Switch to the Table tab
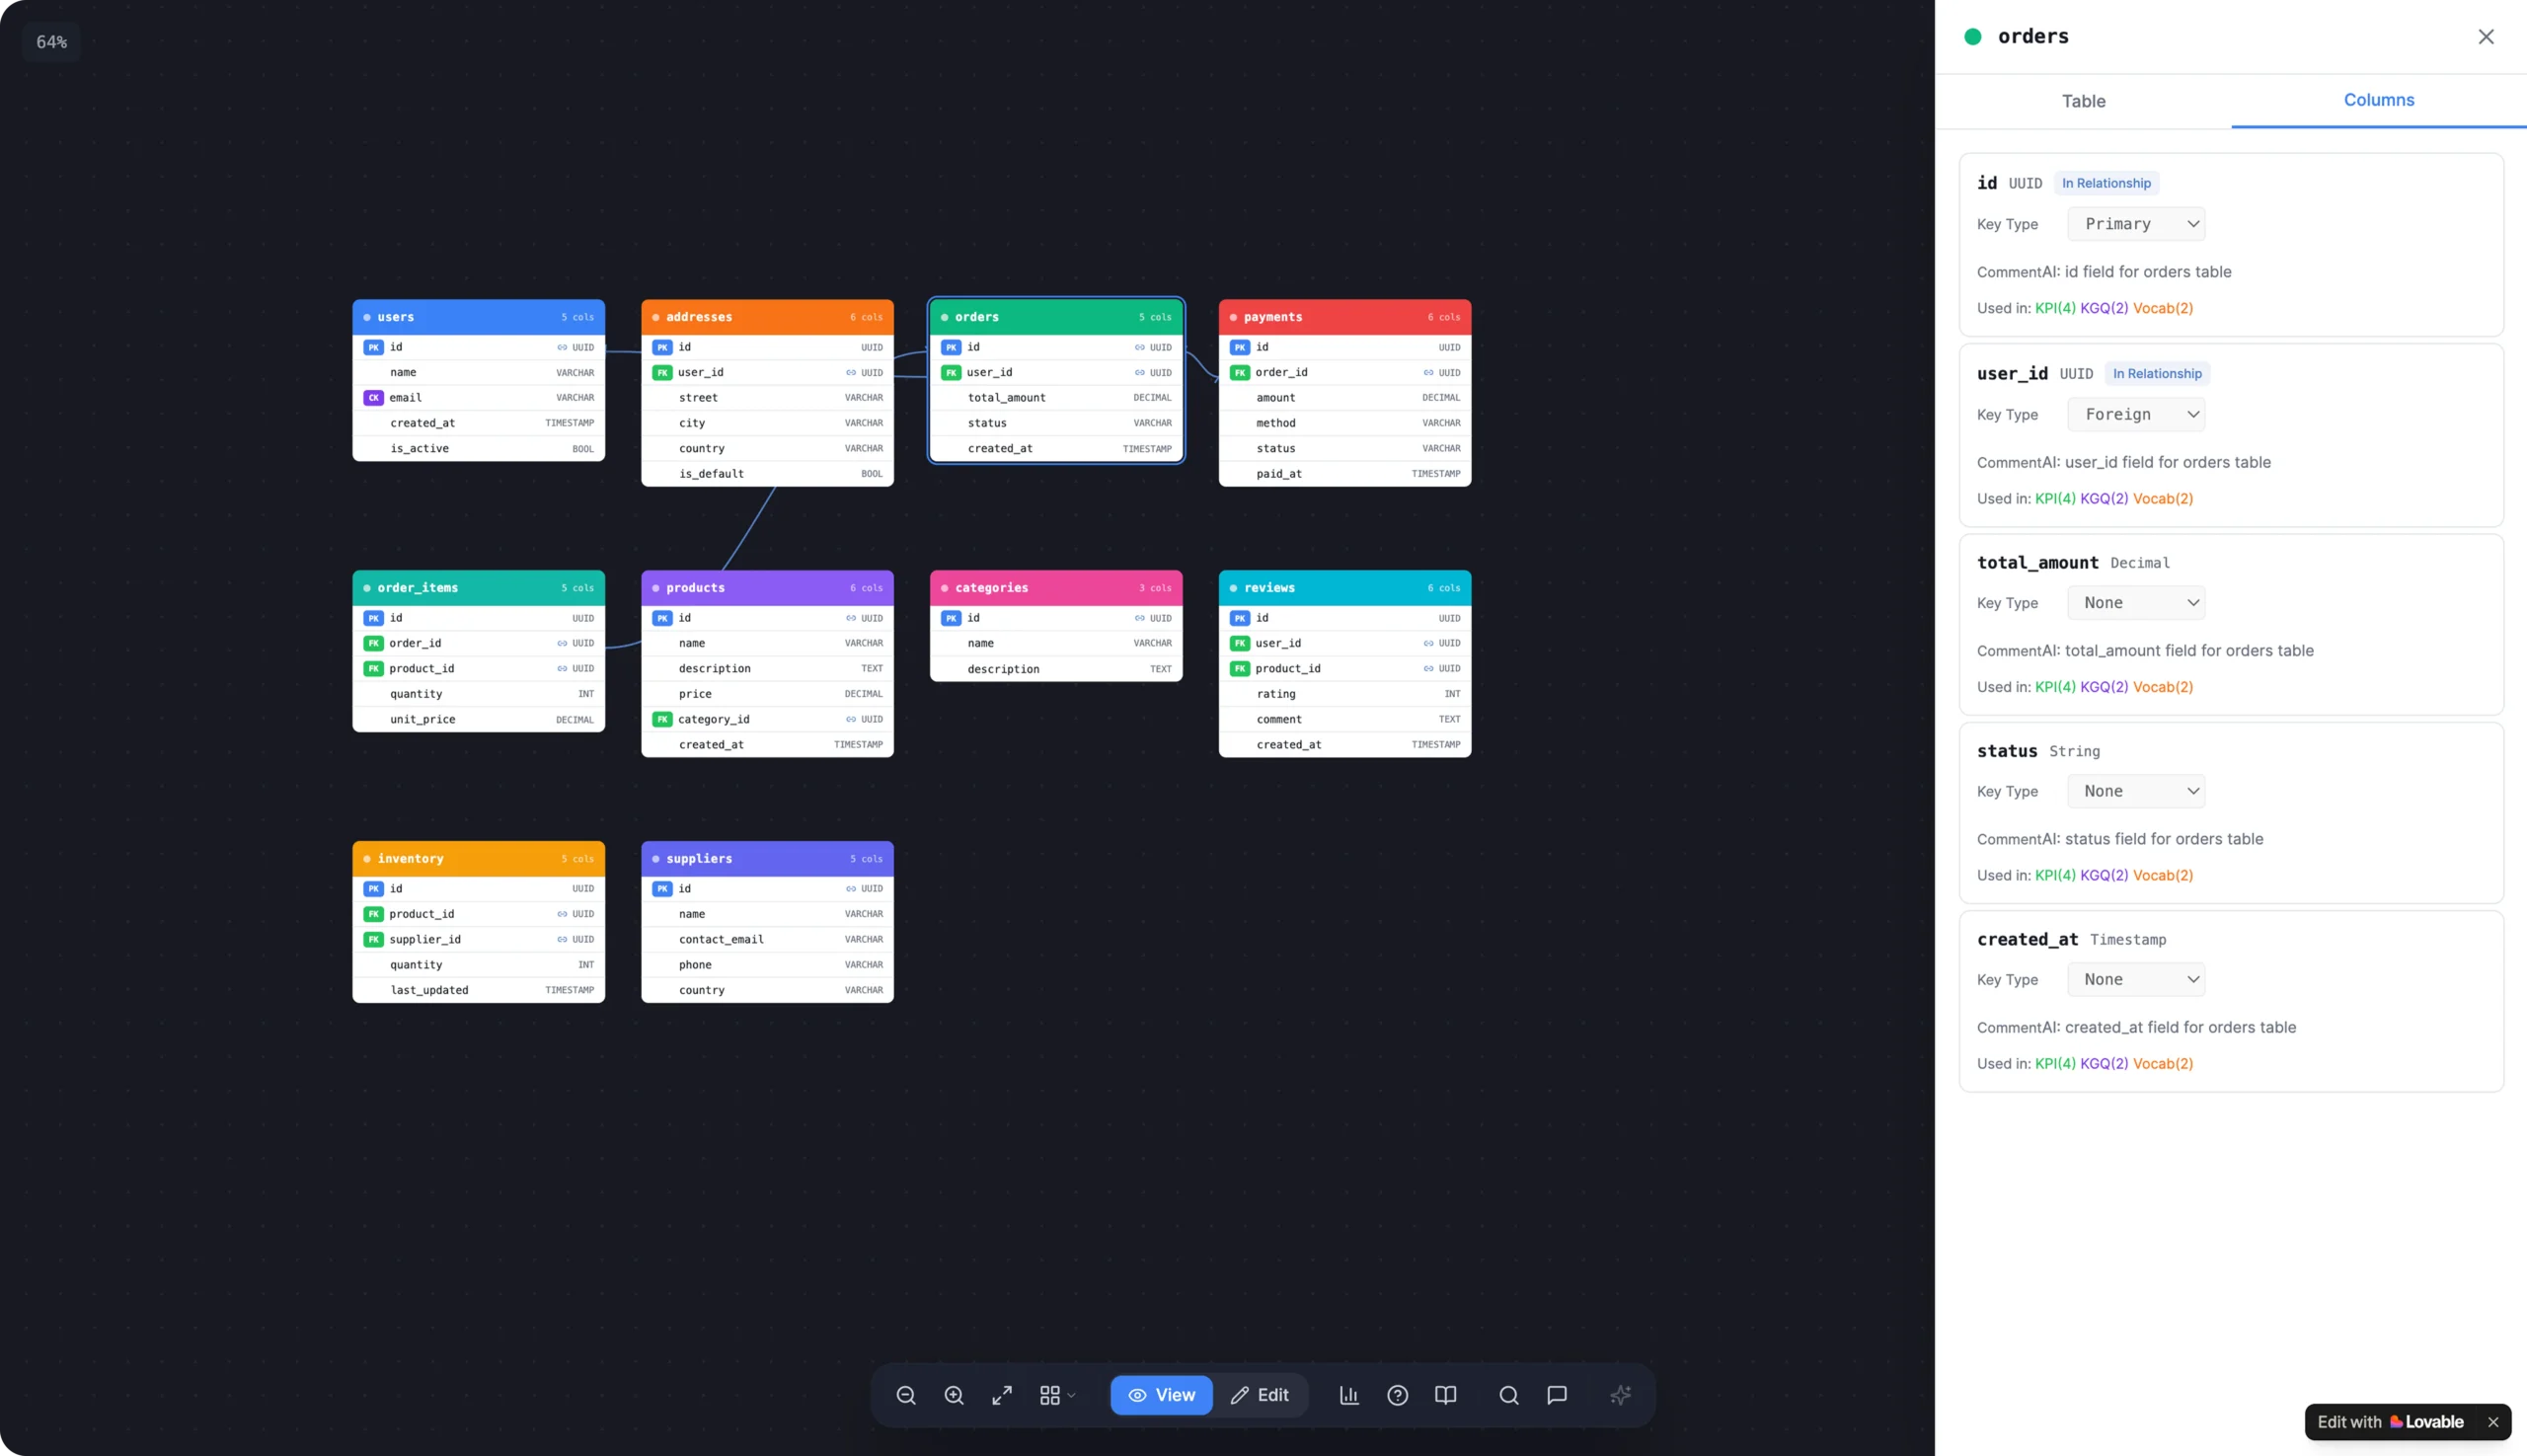The height and width of the screenshot is (1456, 2527). 2083,101
